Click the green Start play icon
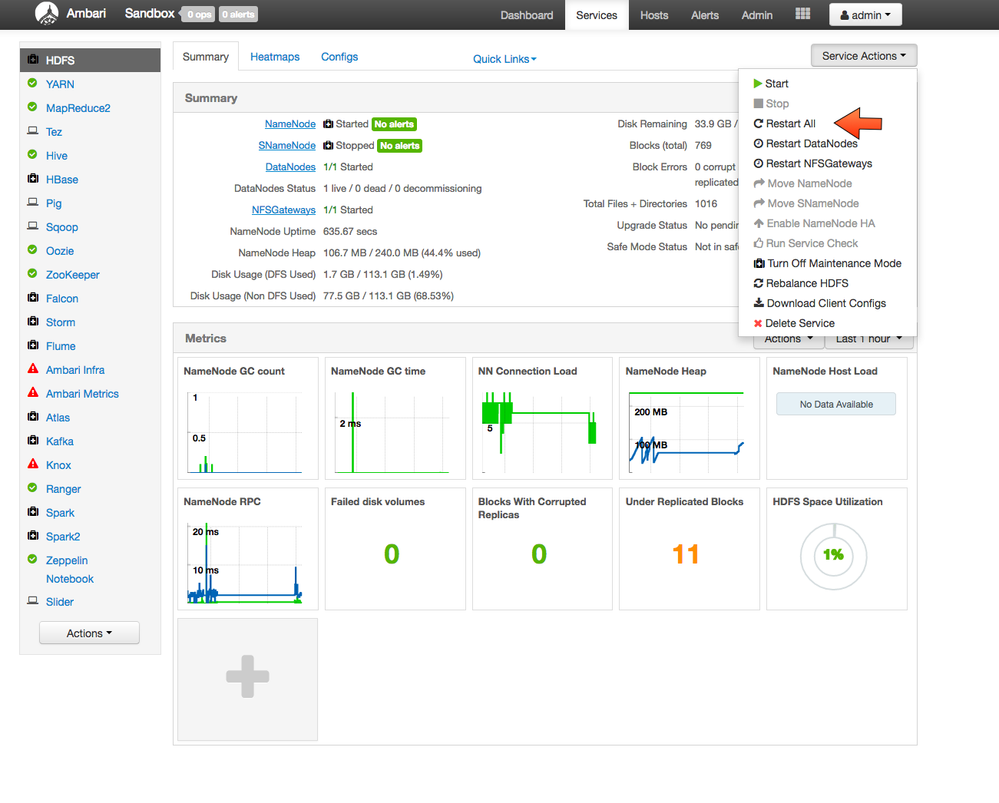The width and height of the screenshot is (999, 803). (x=758, y=83)
